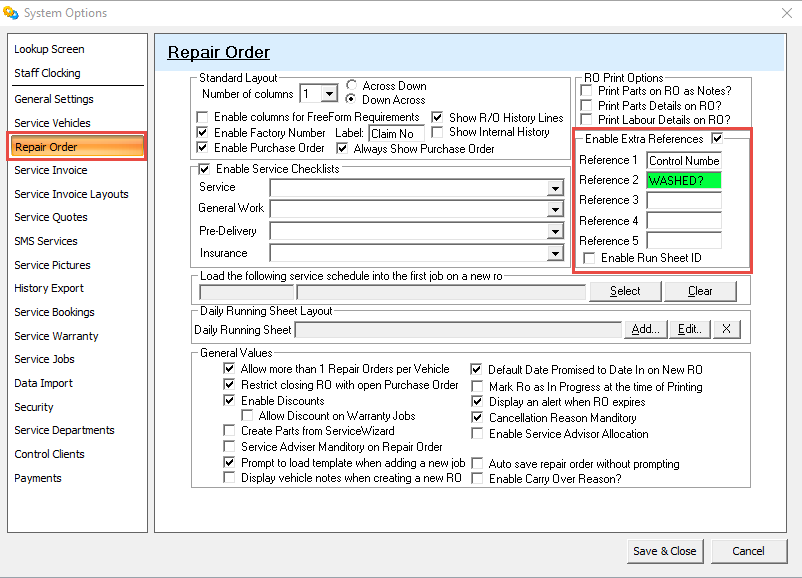The width and height of the screenshot is (802, 578).
Task: Click the Cancel button
Action: (748, 551)
